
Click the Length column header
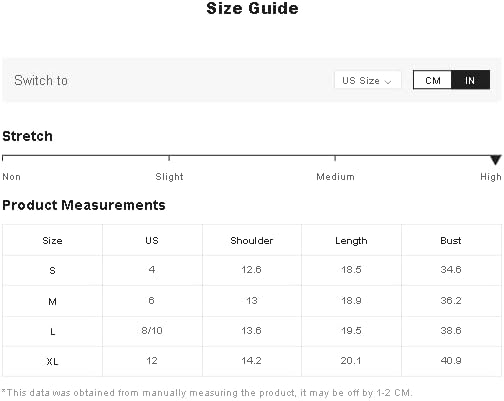coord(351,240)
